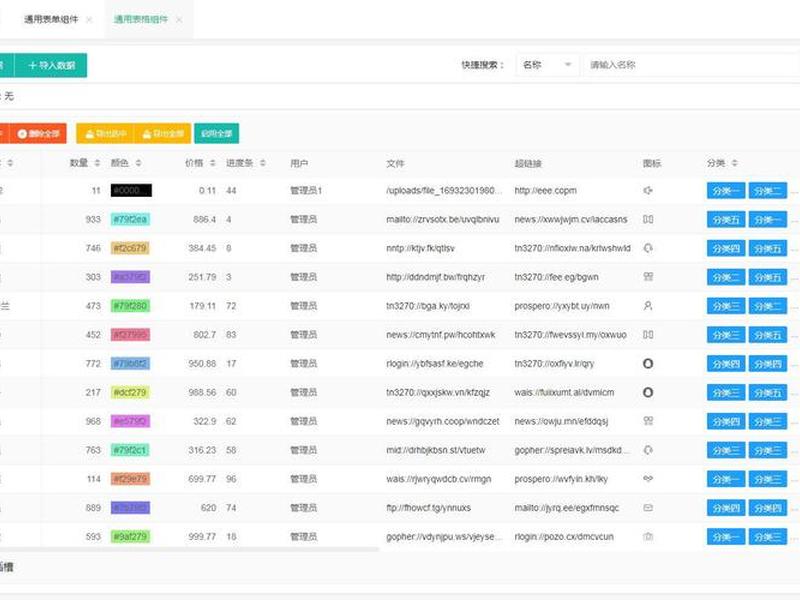The height and width of the screenshot is (600, 800).
Task: Open the wais://fuixumt.al/dvmicm hyperlink
Action: point(564,392)
